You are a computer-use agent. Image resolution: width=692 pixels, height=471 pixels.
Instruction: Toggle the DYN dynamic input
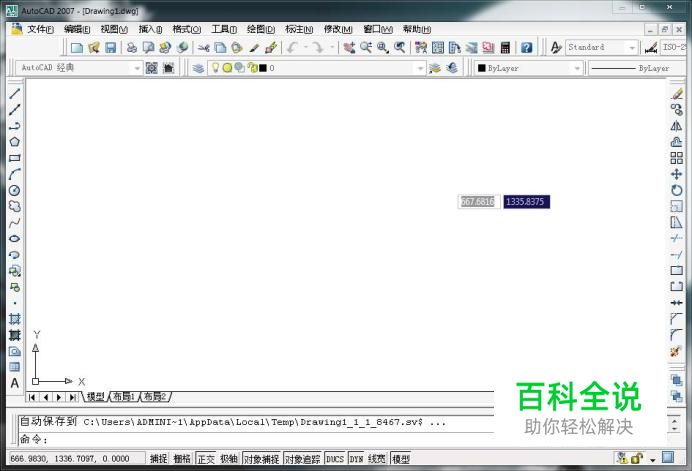pyautogui.click(x=356, y=459)
